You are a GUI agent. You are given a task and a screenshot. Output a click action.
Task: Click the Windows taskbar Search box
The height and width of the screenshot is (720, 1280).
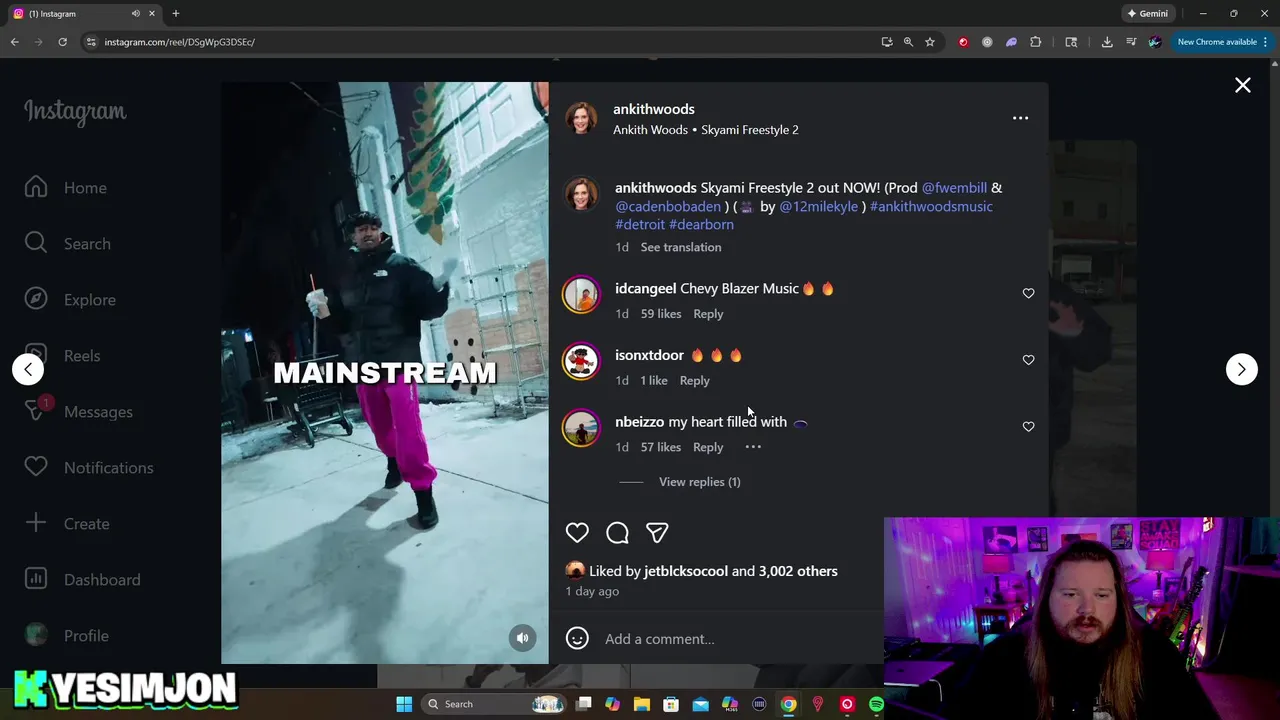[494, 704]
